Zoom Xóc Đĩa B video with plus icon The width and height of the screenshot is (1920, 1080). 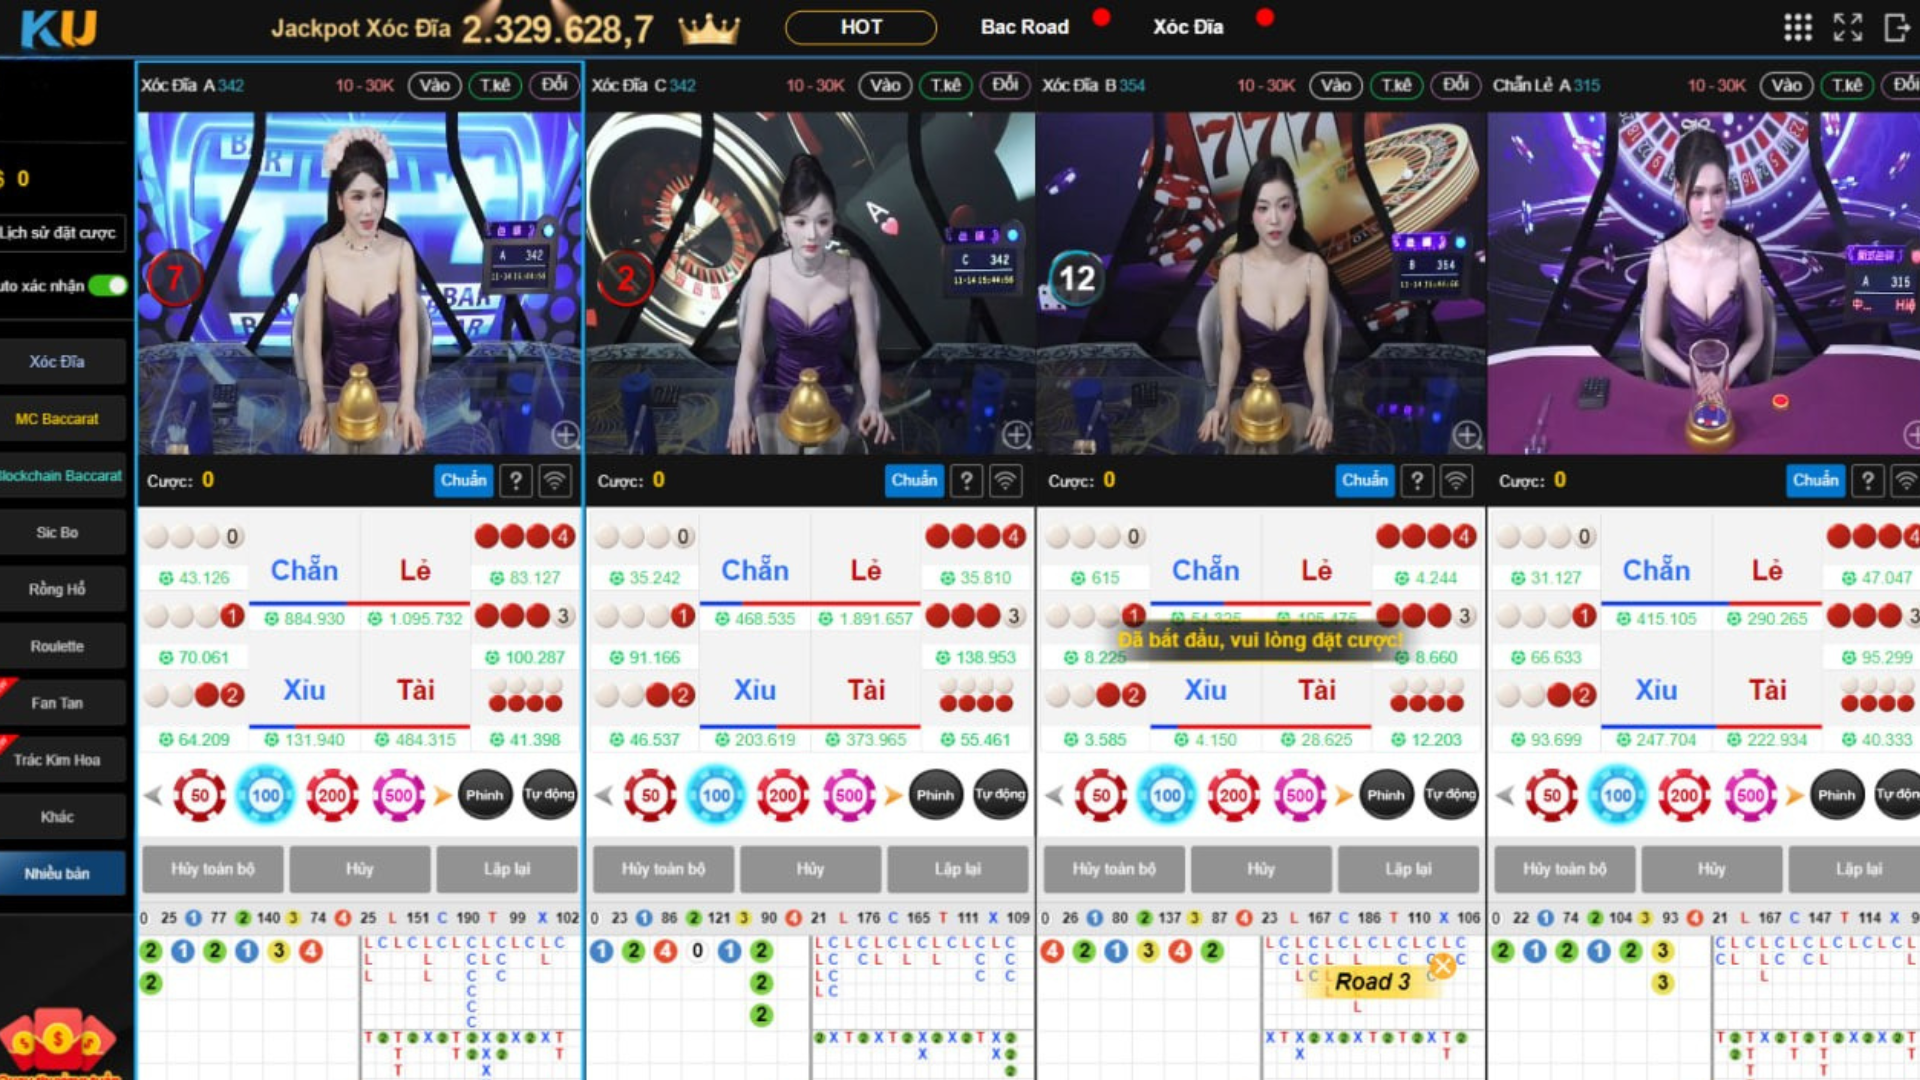[x=1467, y=434]
